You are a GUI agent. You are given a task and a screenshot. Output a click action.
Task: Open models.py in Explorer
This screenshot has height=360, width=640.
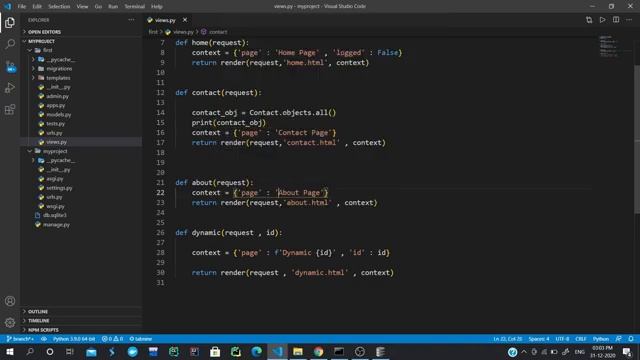82,115
